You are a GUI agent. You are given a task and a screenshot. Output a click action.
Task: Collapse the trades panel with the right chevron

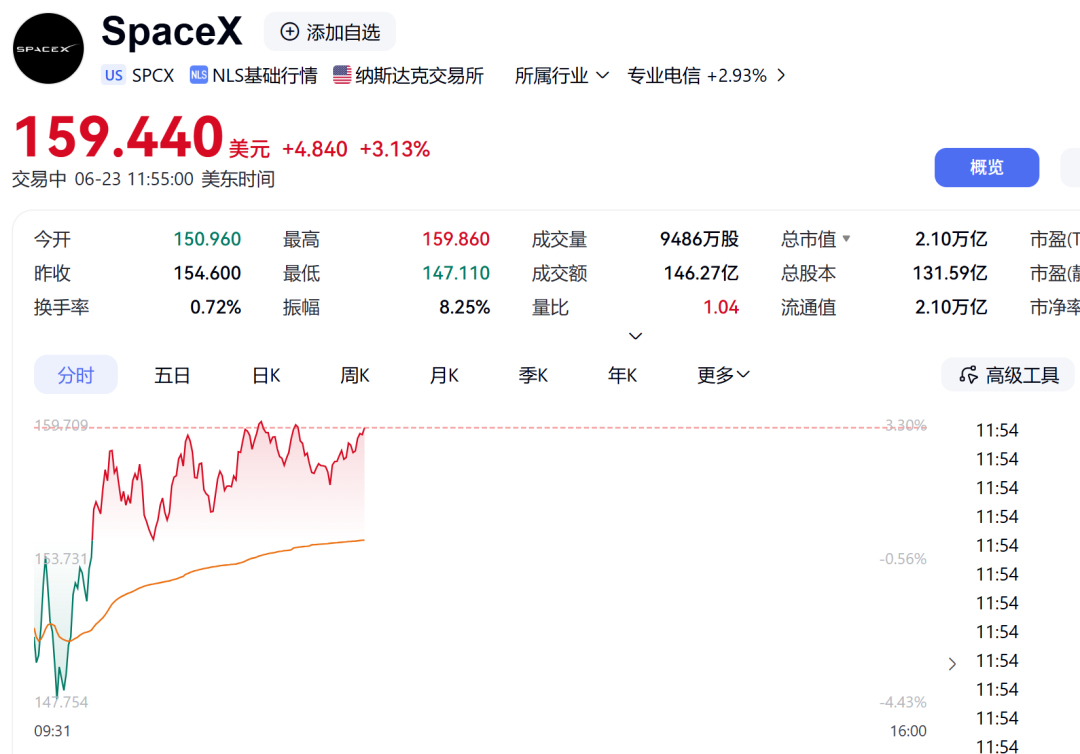tap(952, 664)
